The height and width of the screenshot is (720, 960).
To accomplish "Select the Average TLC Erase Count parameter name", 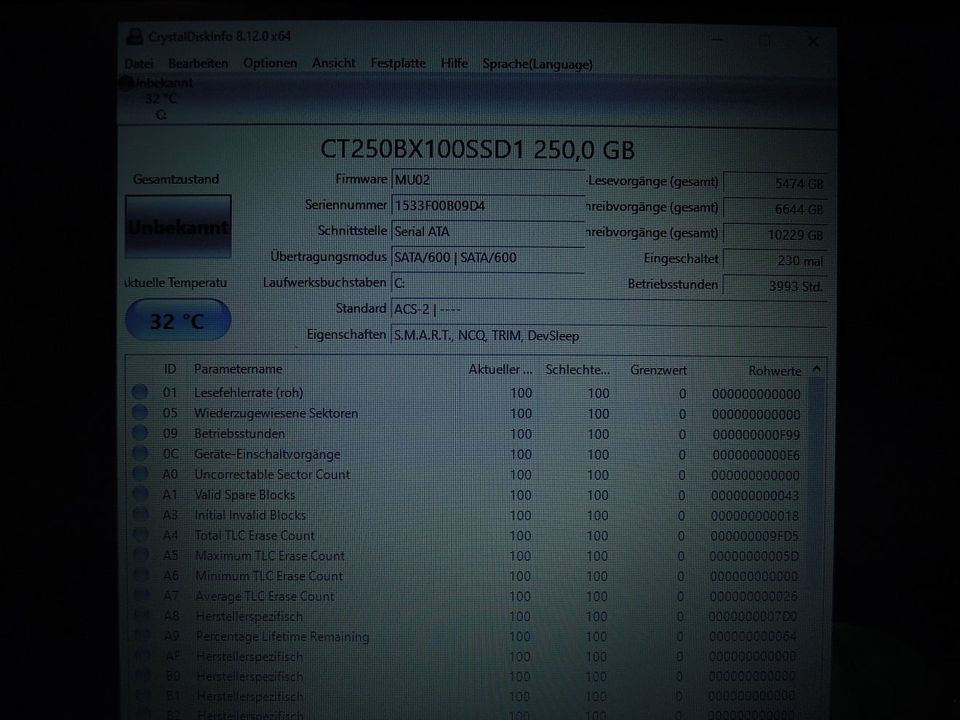I will (x=265, y=595).
